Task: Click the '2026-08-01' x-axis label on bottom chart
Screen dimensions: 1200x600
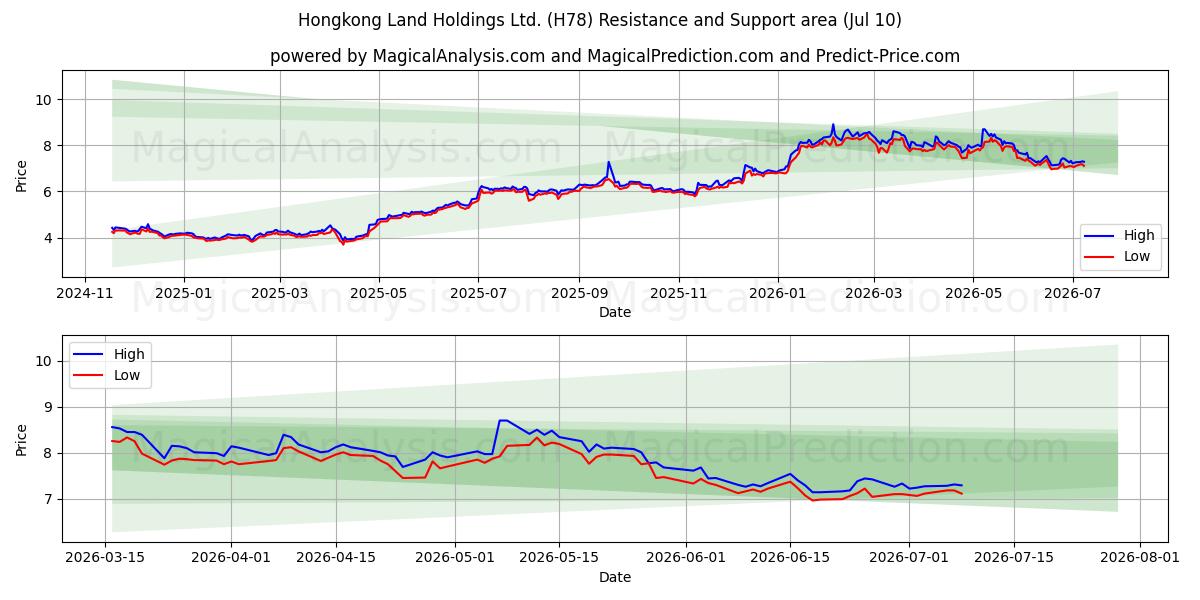Action: click(1140, 560)
